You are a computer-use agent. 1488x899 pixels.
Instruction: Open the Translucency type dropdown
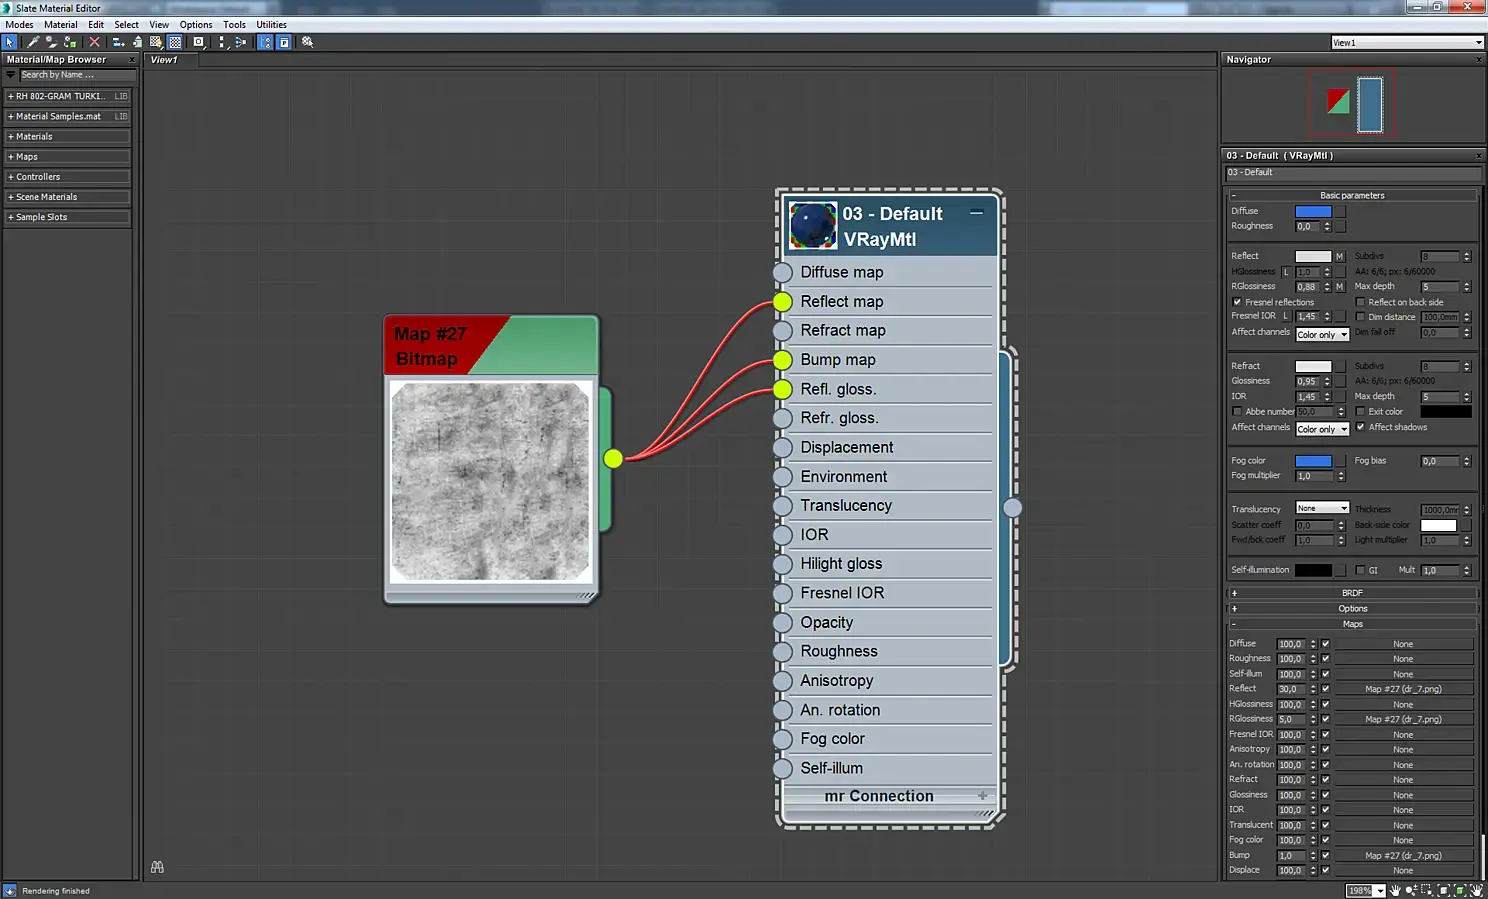coord(1322,508)
